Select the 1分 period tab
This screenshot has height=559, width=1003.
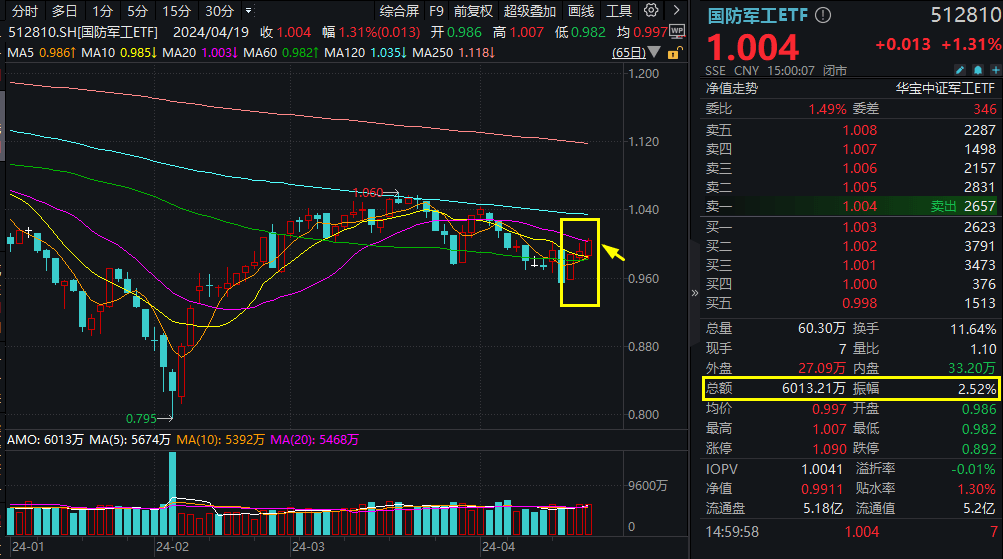click(102, 11)
